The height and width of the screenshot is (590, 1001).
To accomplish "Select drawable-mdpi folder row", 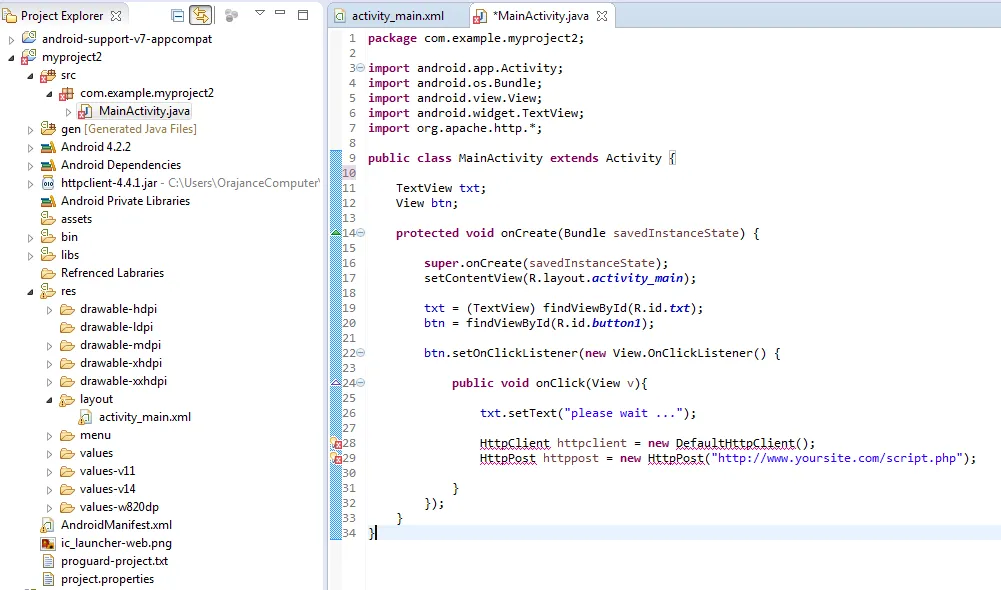I will click(x=120, y=345).
